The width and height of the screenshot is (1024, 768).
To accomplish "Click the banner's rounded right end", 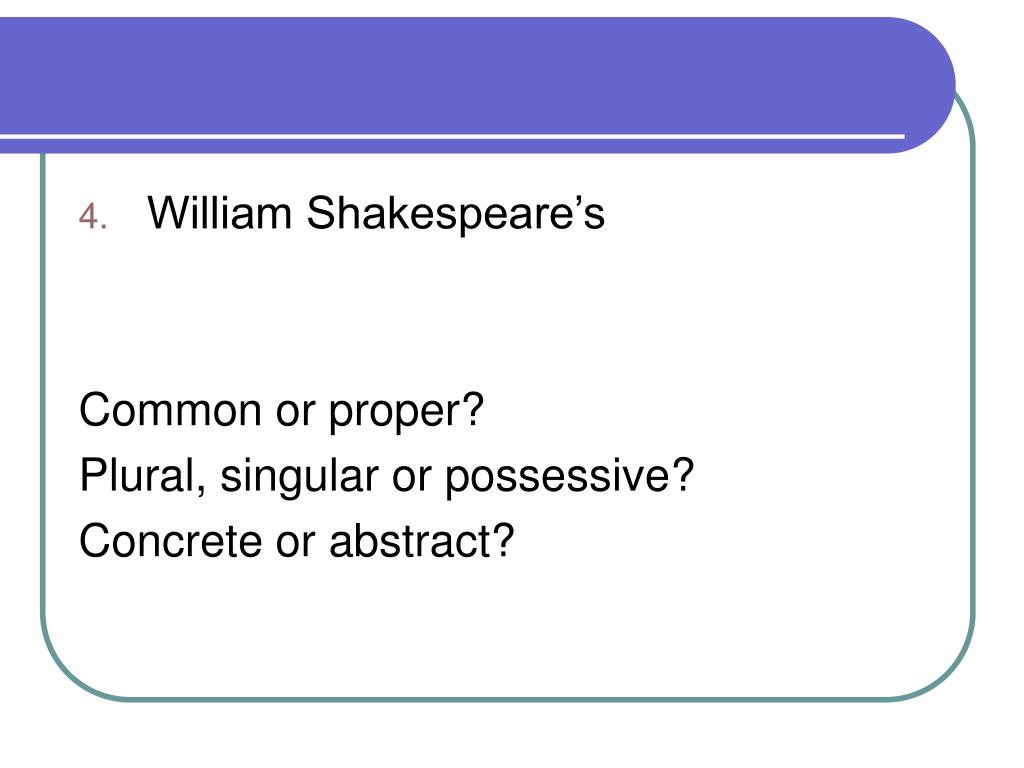I will tap(923, 85).
